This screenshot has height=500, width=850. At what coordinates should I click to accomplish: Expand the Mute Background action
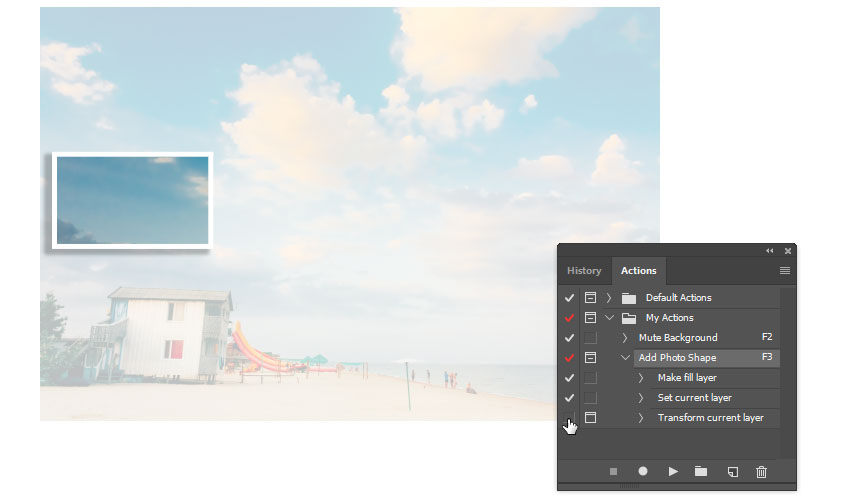click(624, 338)
